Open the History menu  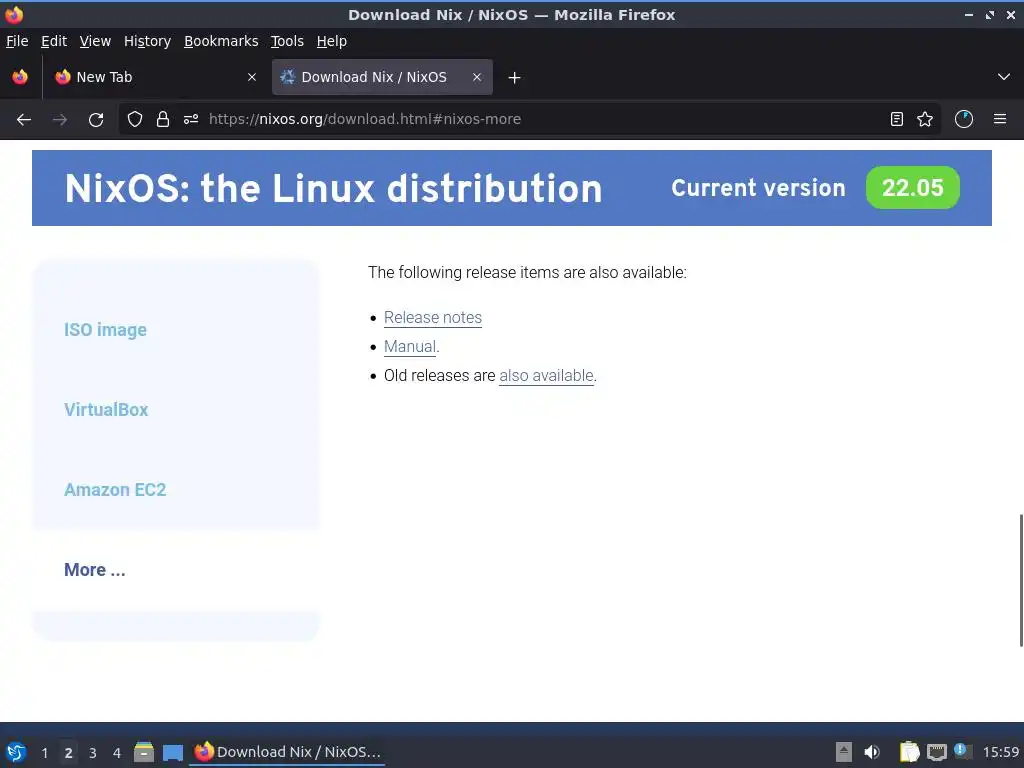tap(148, 41)
